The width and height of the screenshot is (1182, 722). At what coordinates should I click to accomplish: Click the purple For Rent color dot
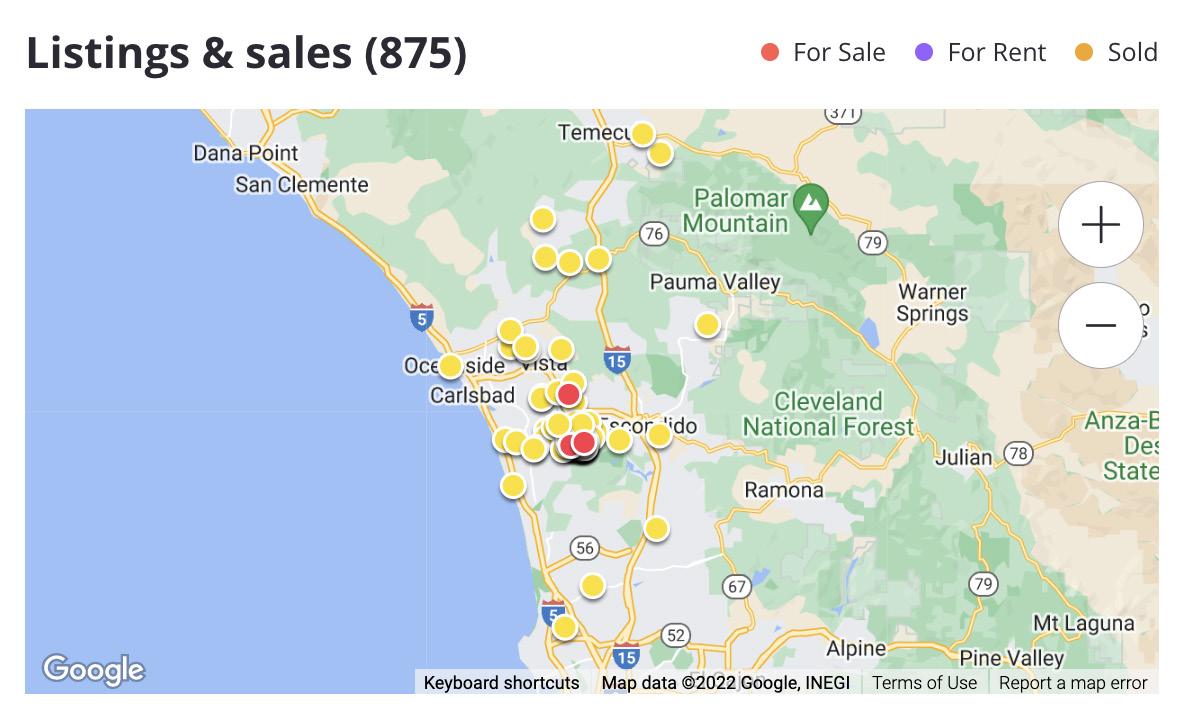click(924, 52)
